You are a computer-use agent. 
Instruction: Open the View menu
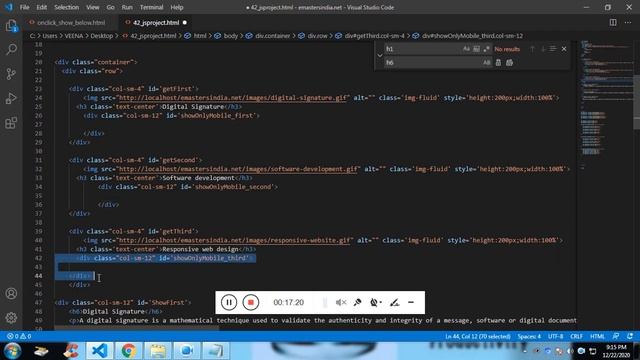click(x=93, y=7)
